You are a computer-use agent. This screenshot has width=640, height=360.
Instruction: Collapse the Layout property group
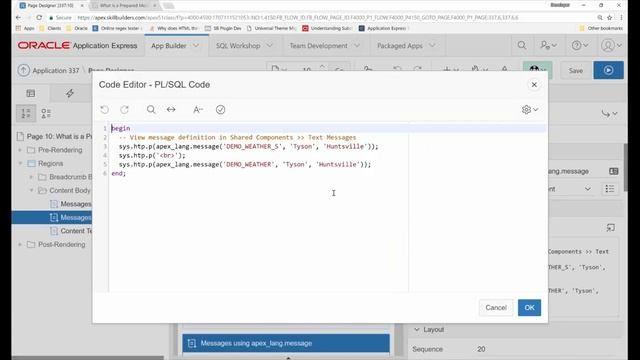coord(417,329)
